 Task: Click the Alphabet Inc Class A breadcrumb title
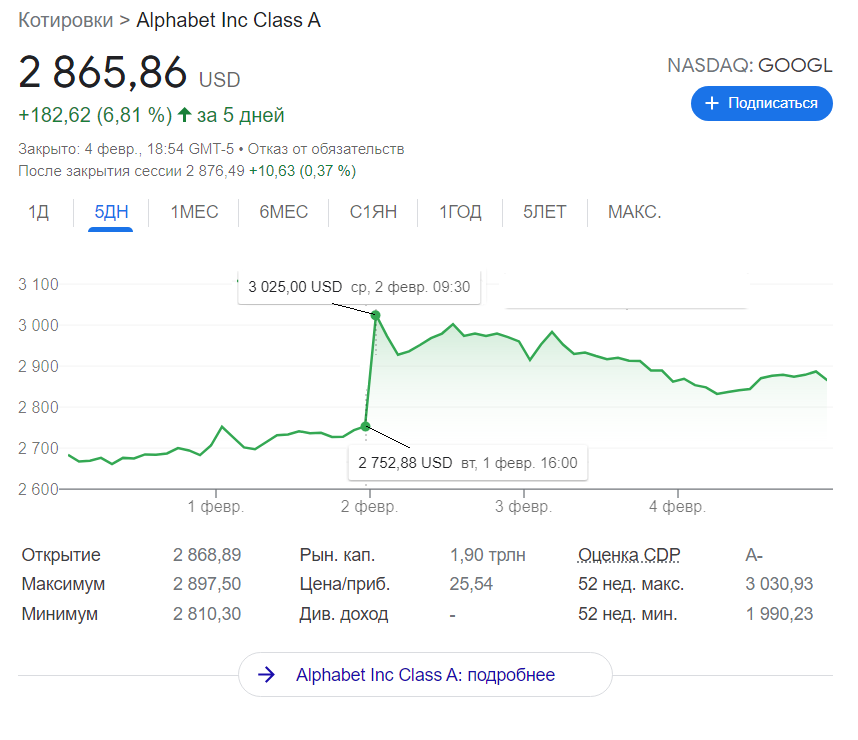(x=228, y=20)
